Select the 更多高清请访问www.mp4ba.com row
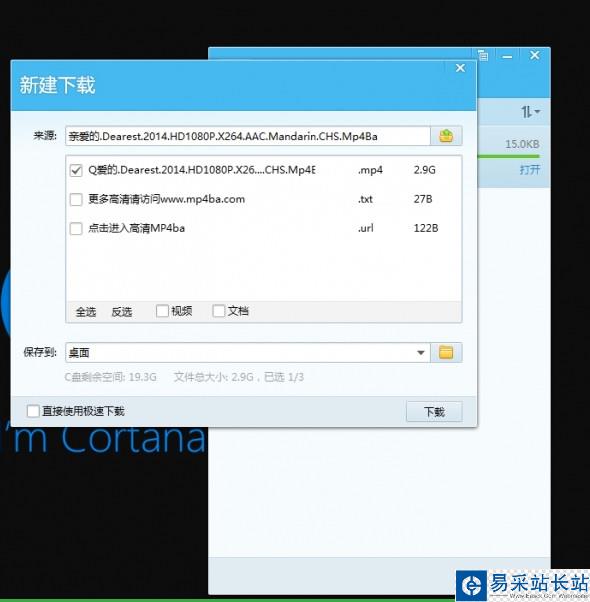 [167, 199]
